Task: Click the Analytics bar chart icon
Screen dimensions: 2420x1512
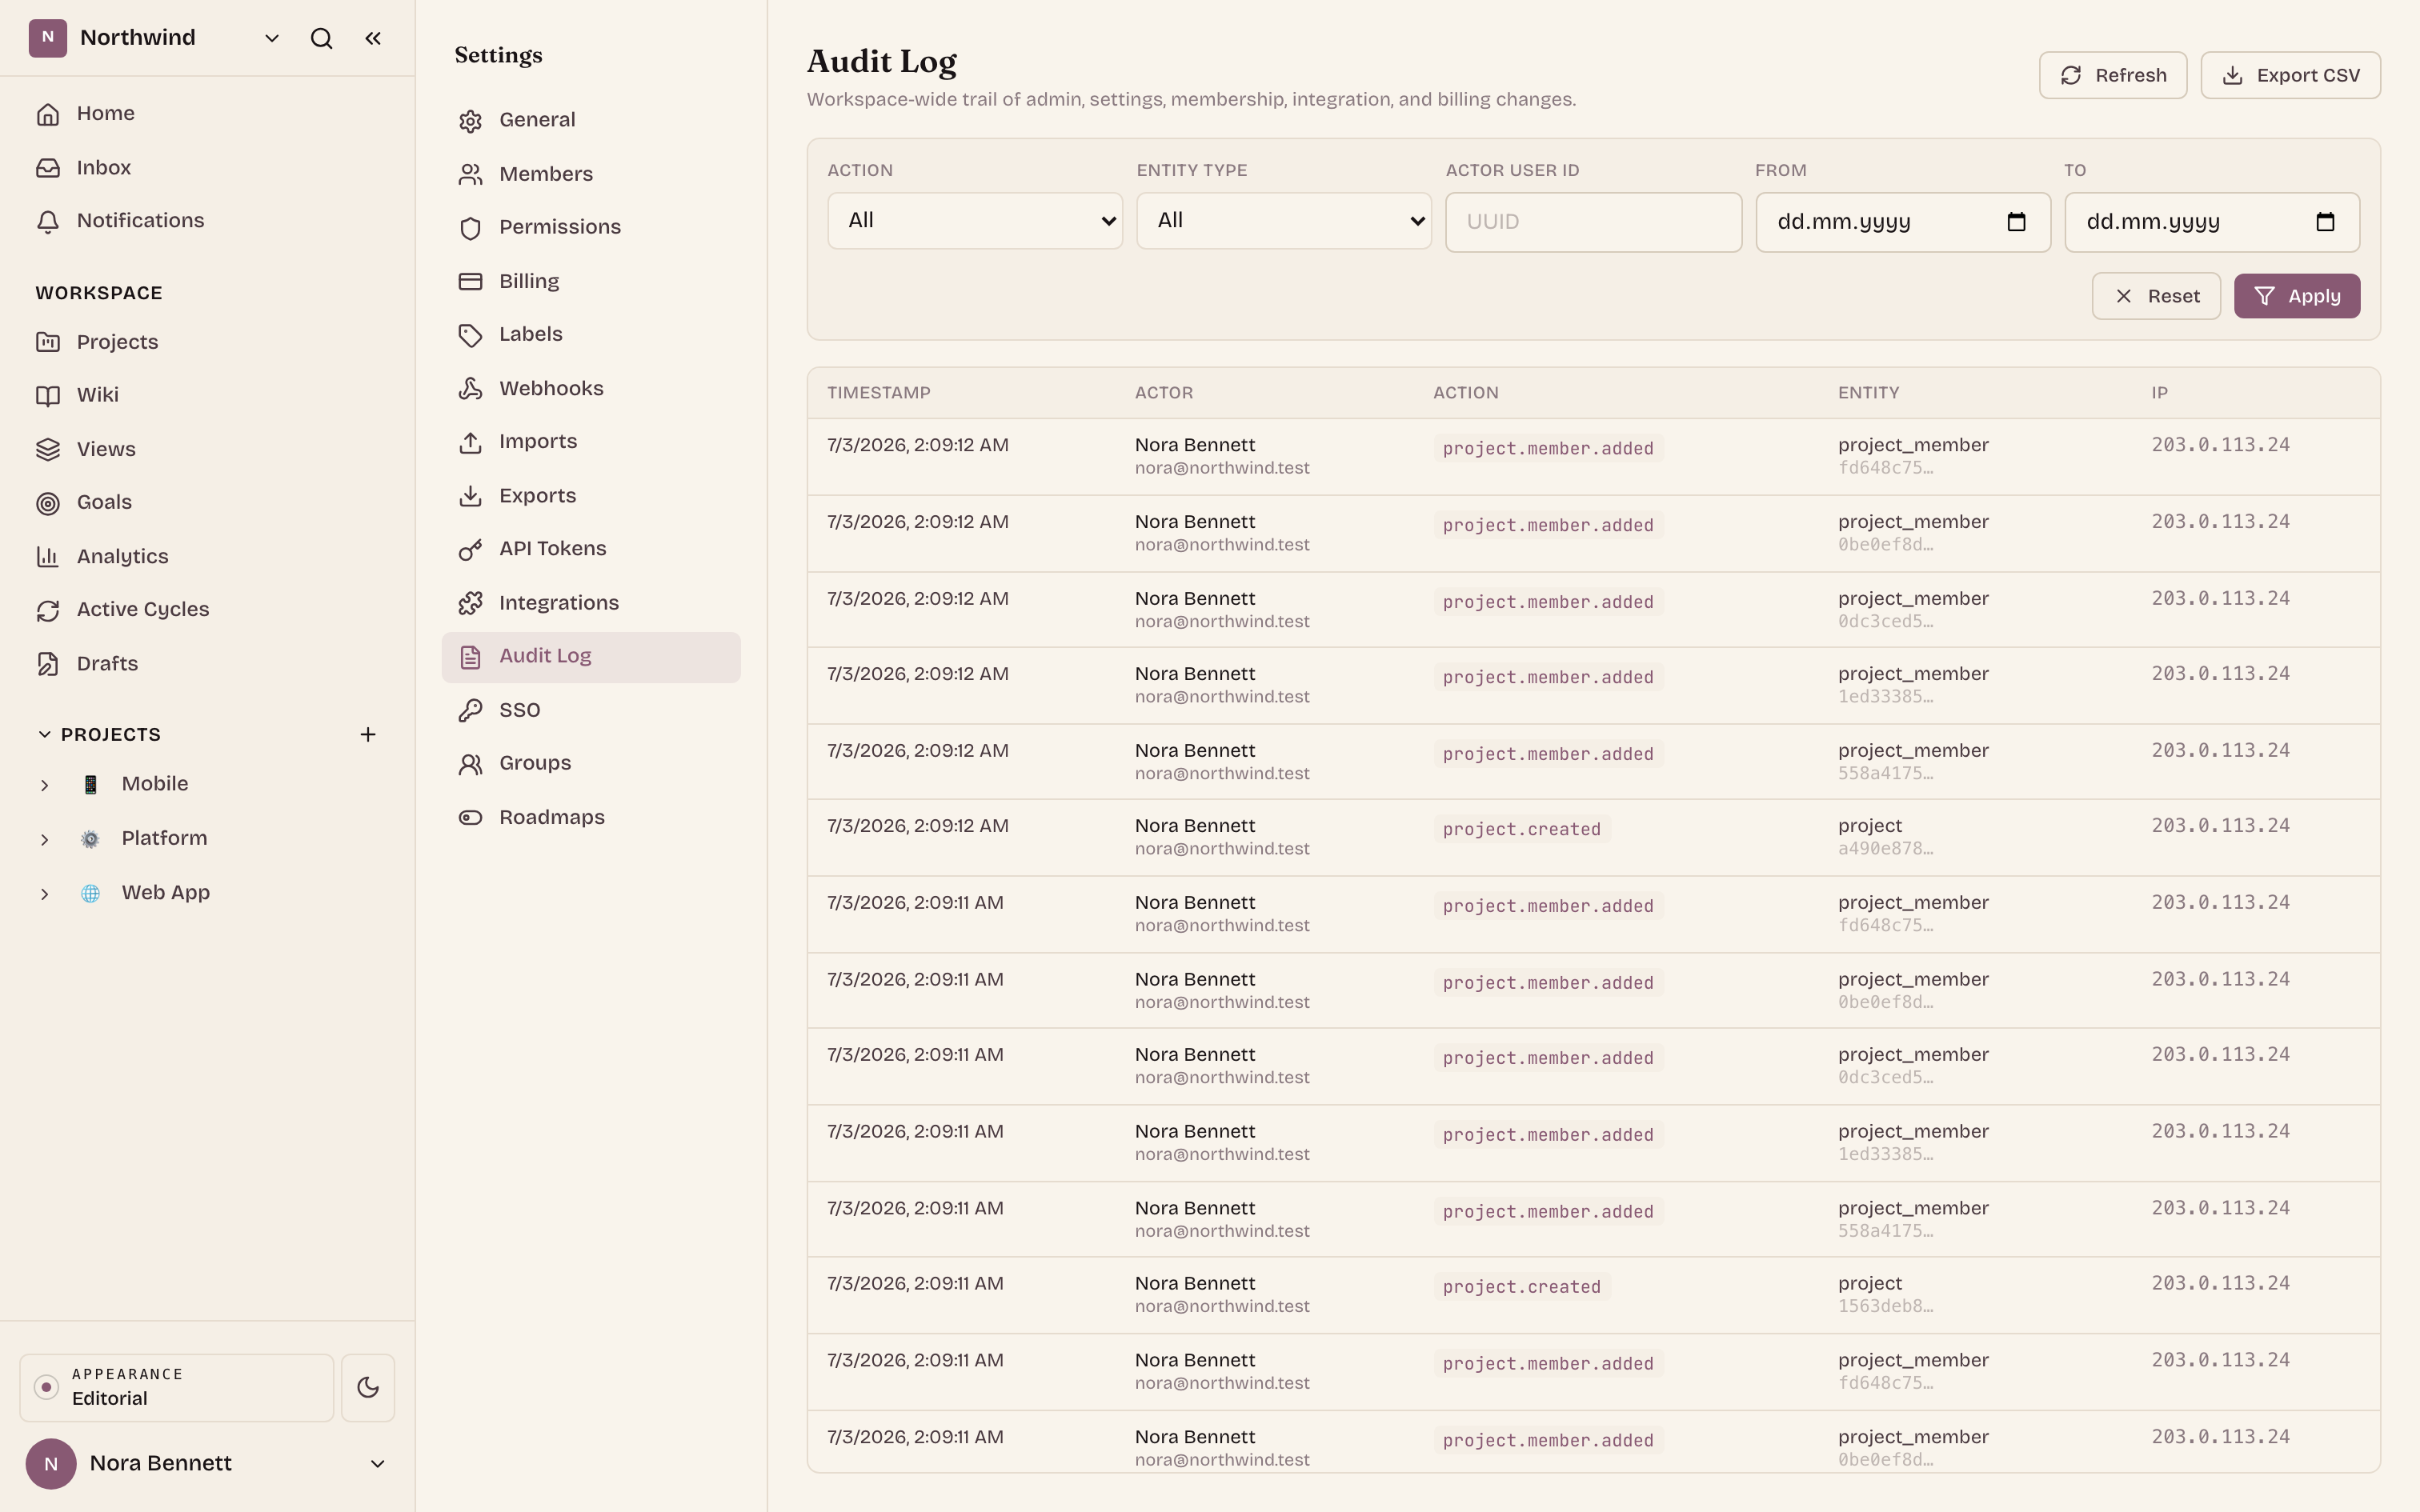Action: 48,556
